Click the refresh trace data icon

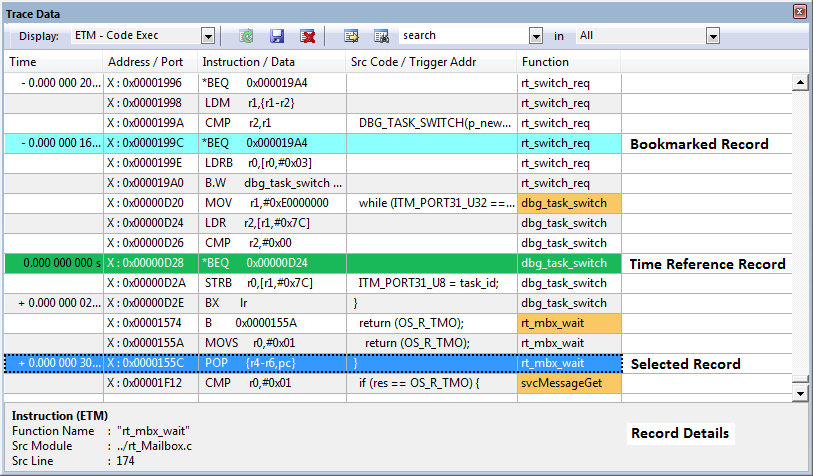247,36
